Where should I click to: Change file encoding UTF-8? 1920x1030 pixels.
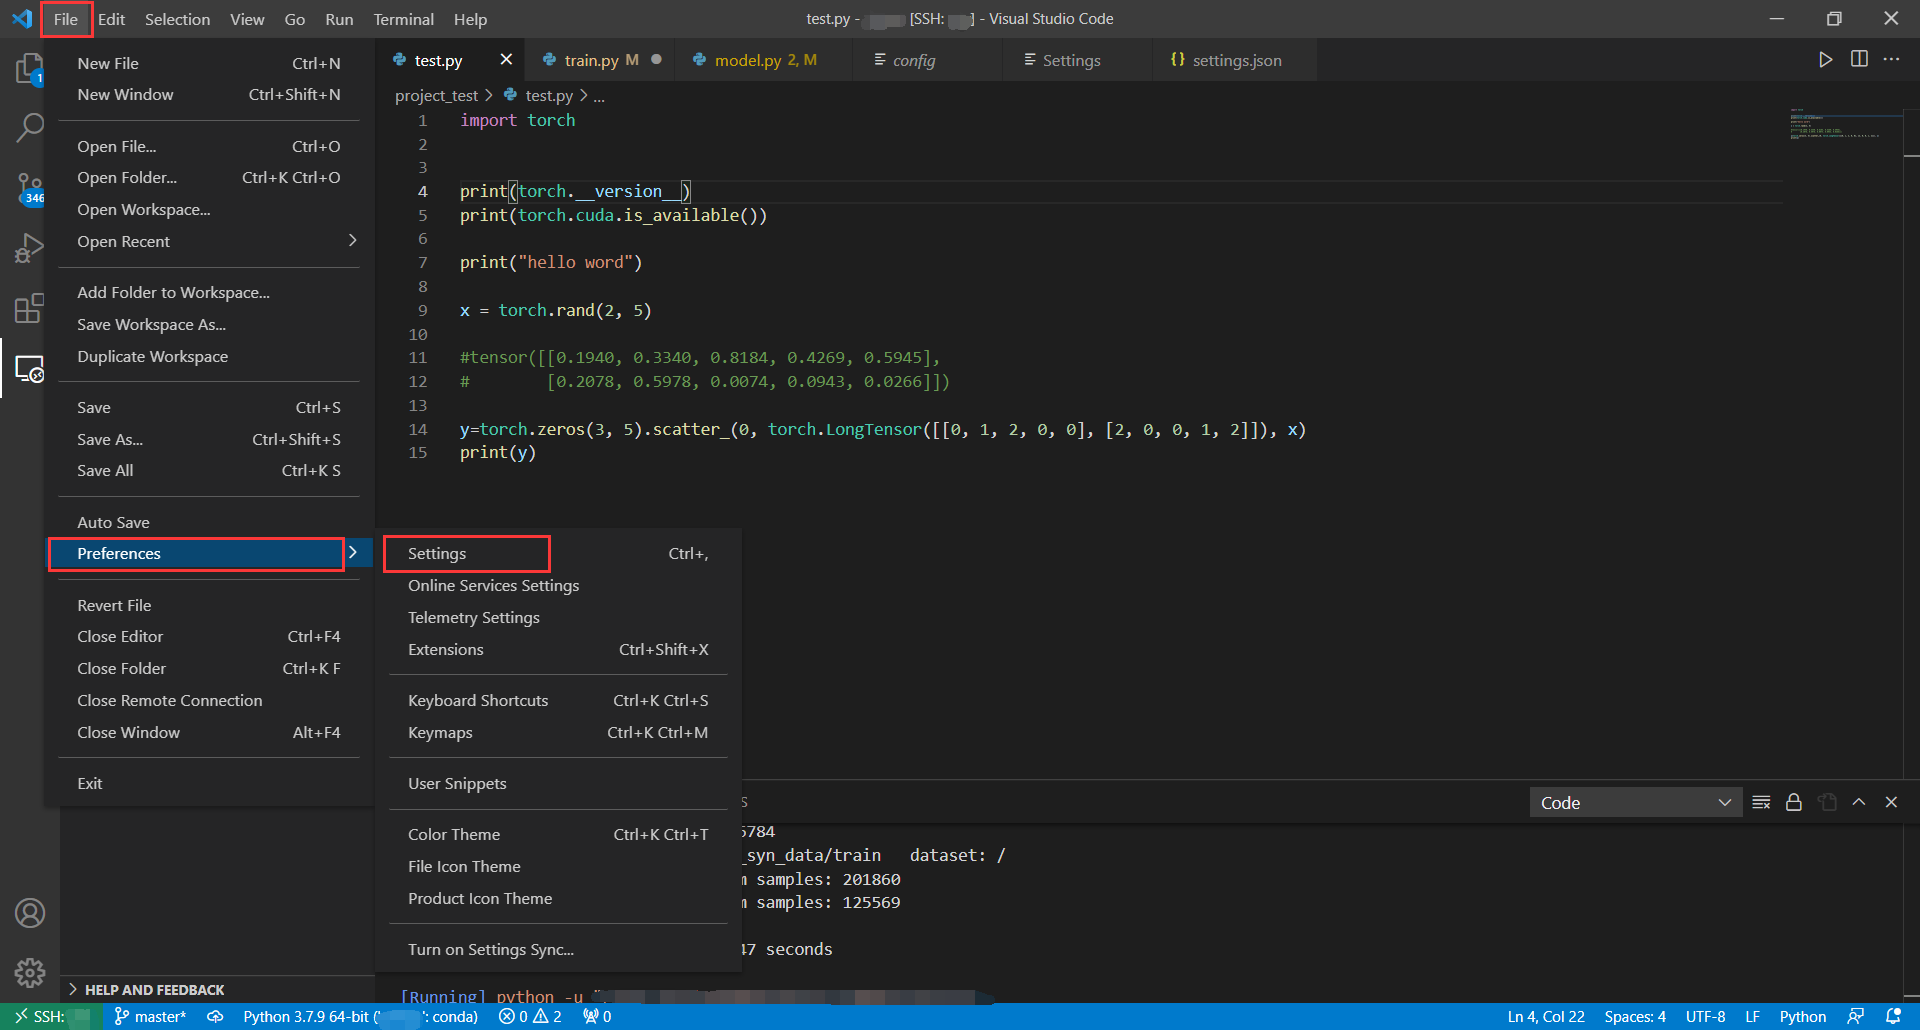click(1705, 1016)
